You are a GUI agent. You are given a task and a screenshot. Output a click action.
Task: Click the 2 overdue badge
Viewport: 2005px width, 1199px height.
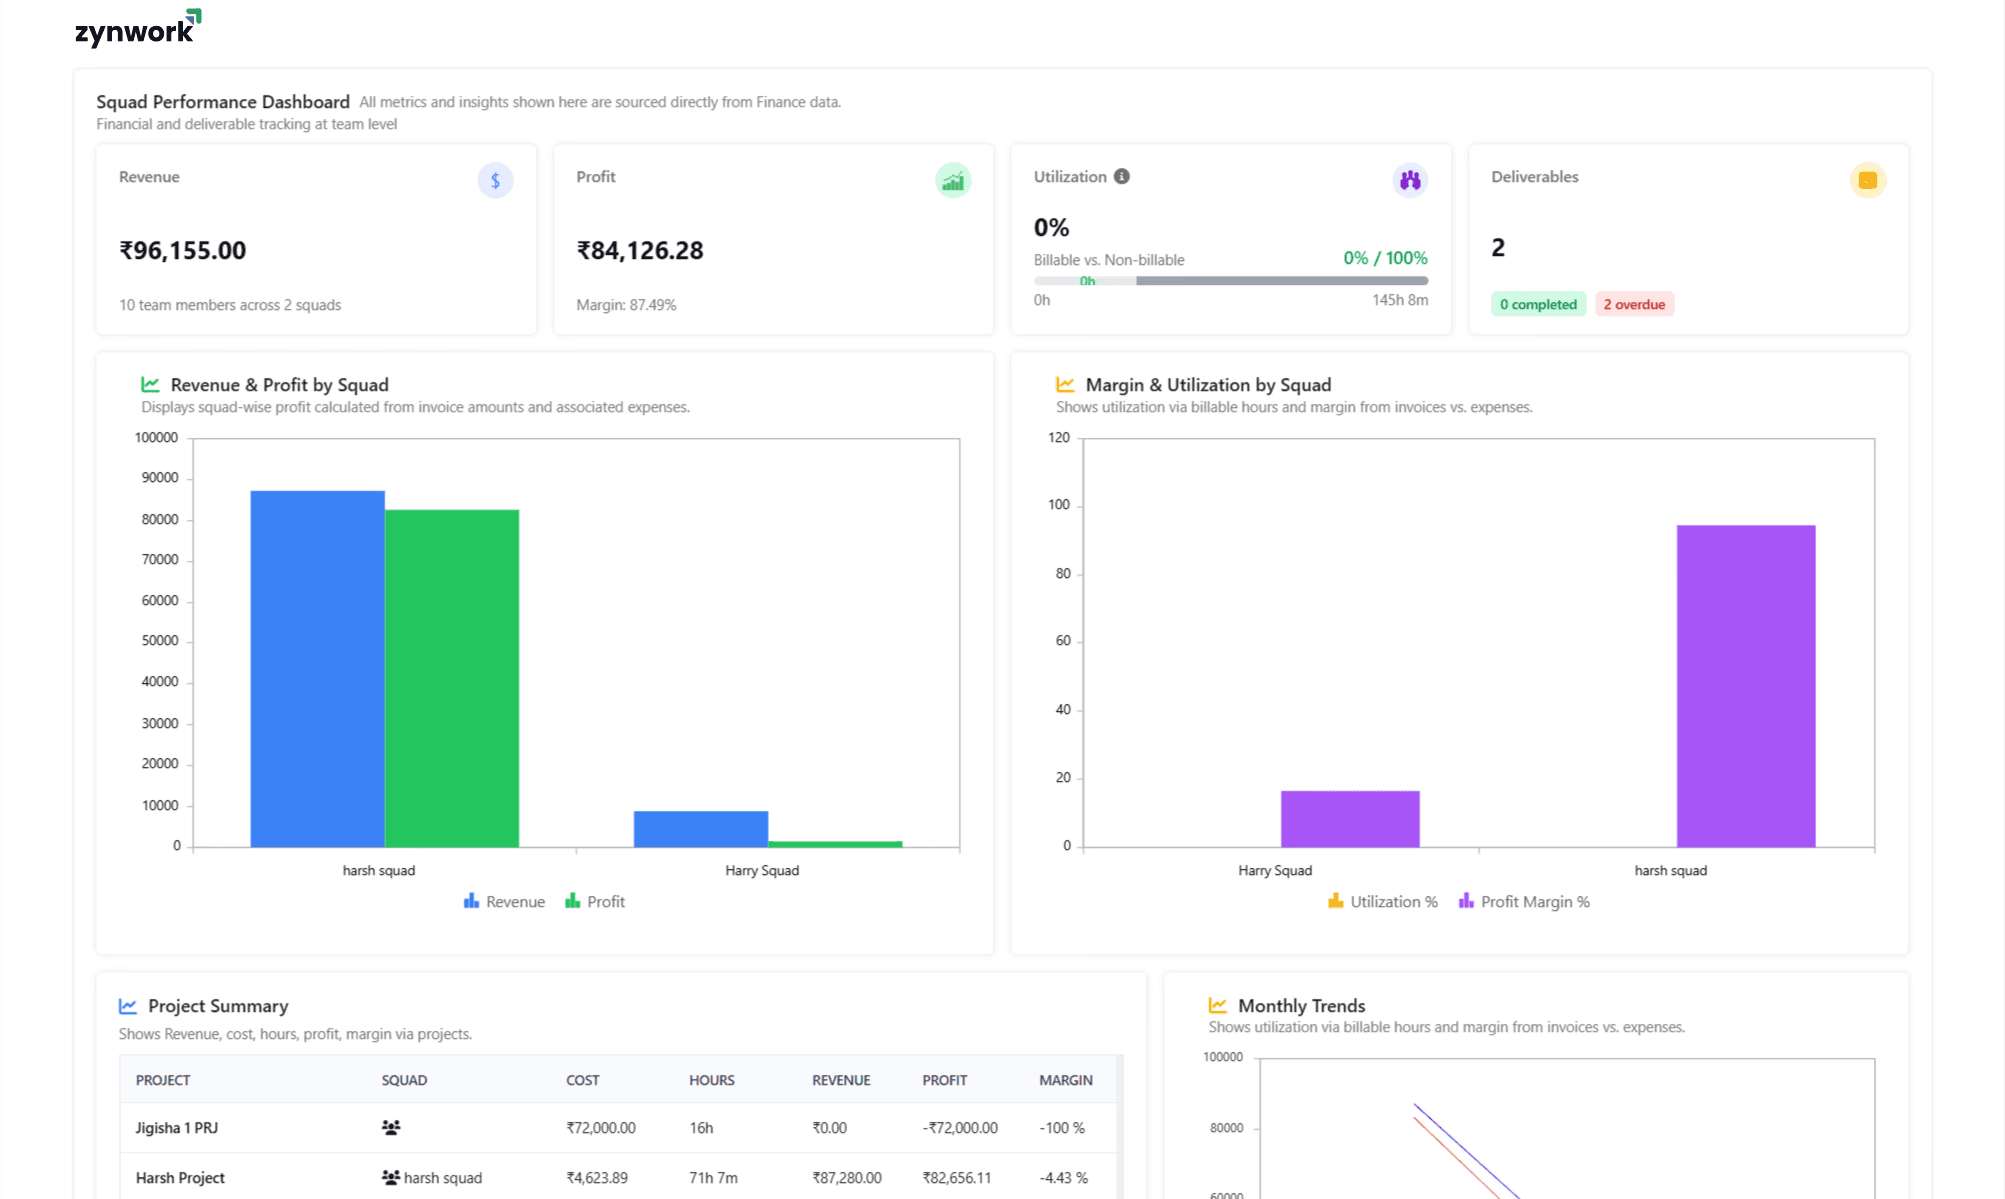tap(1634, 305)
